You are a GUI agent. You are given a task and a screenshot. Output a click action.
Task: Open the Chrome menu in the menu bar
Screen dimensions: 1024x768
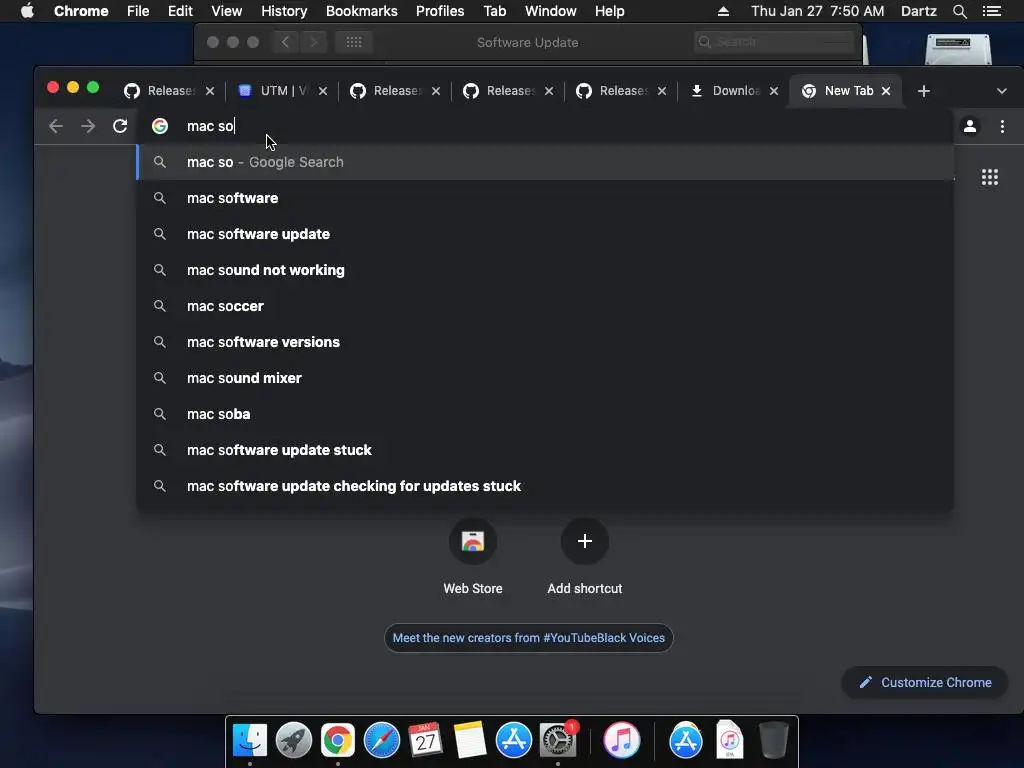point(81,11)
